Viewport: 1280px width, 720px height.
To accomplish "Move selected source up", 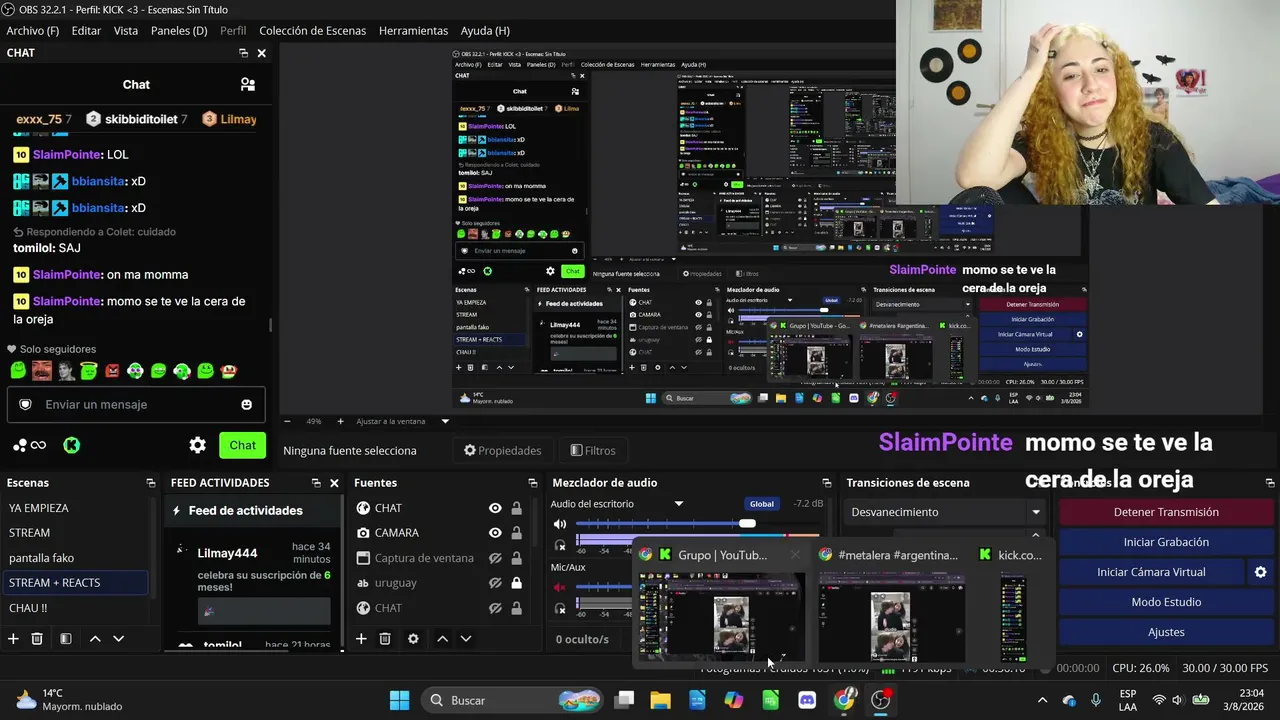I will pyautogui.click(x=442, y=639).
